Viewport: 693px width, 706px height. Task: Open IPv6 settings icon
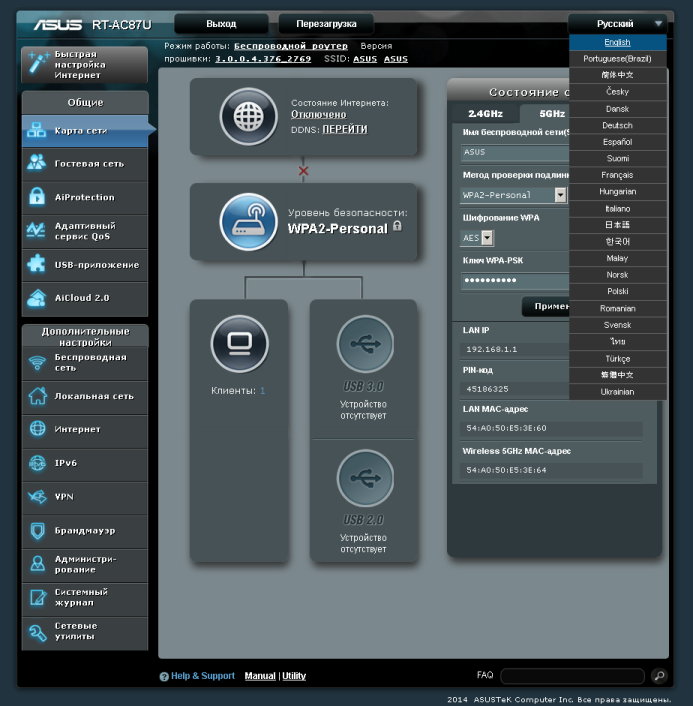pos(37,463)
